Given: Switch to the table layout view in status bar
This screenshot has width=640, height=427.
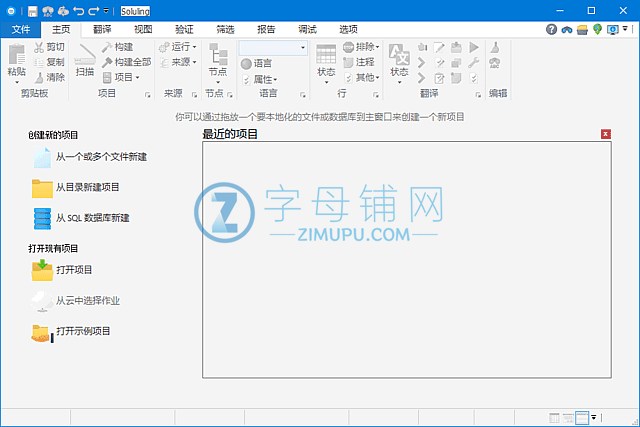Looking at the screenshot, I should click(x=554, y=417).
